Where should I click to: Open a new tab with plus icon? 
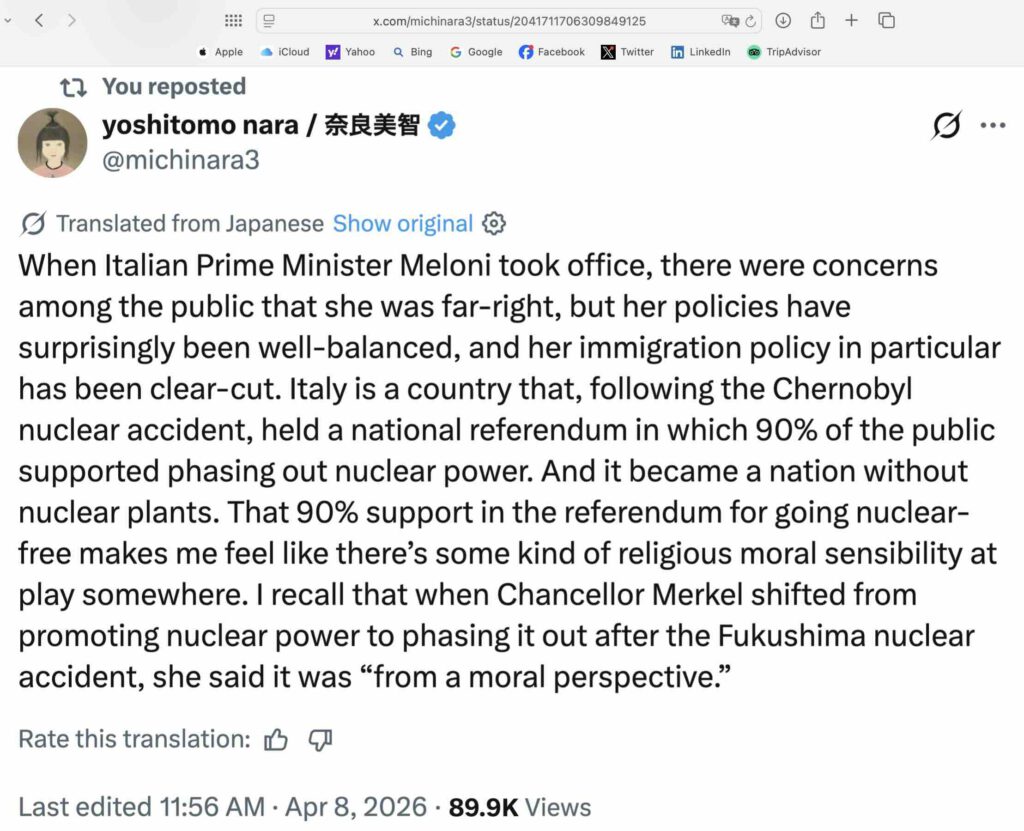tap(851, 20)
